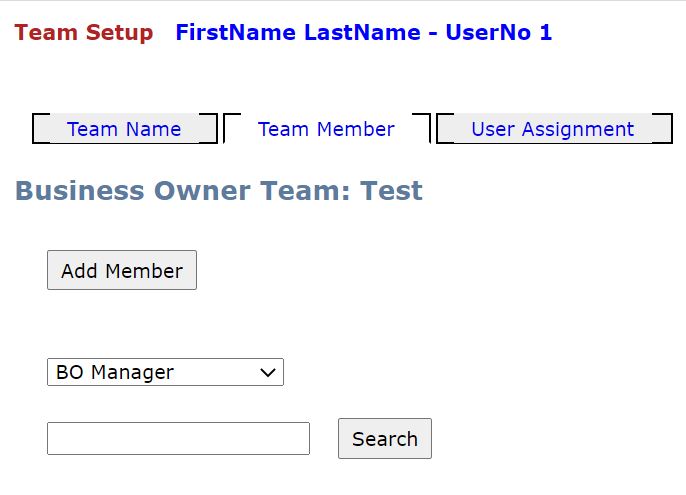The image size is (686, 495).
Task: Open the User Assignment tab
Action: click(x=554, y=129)
